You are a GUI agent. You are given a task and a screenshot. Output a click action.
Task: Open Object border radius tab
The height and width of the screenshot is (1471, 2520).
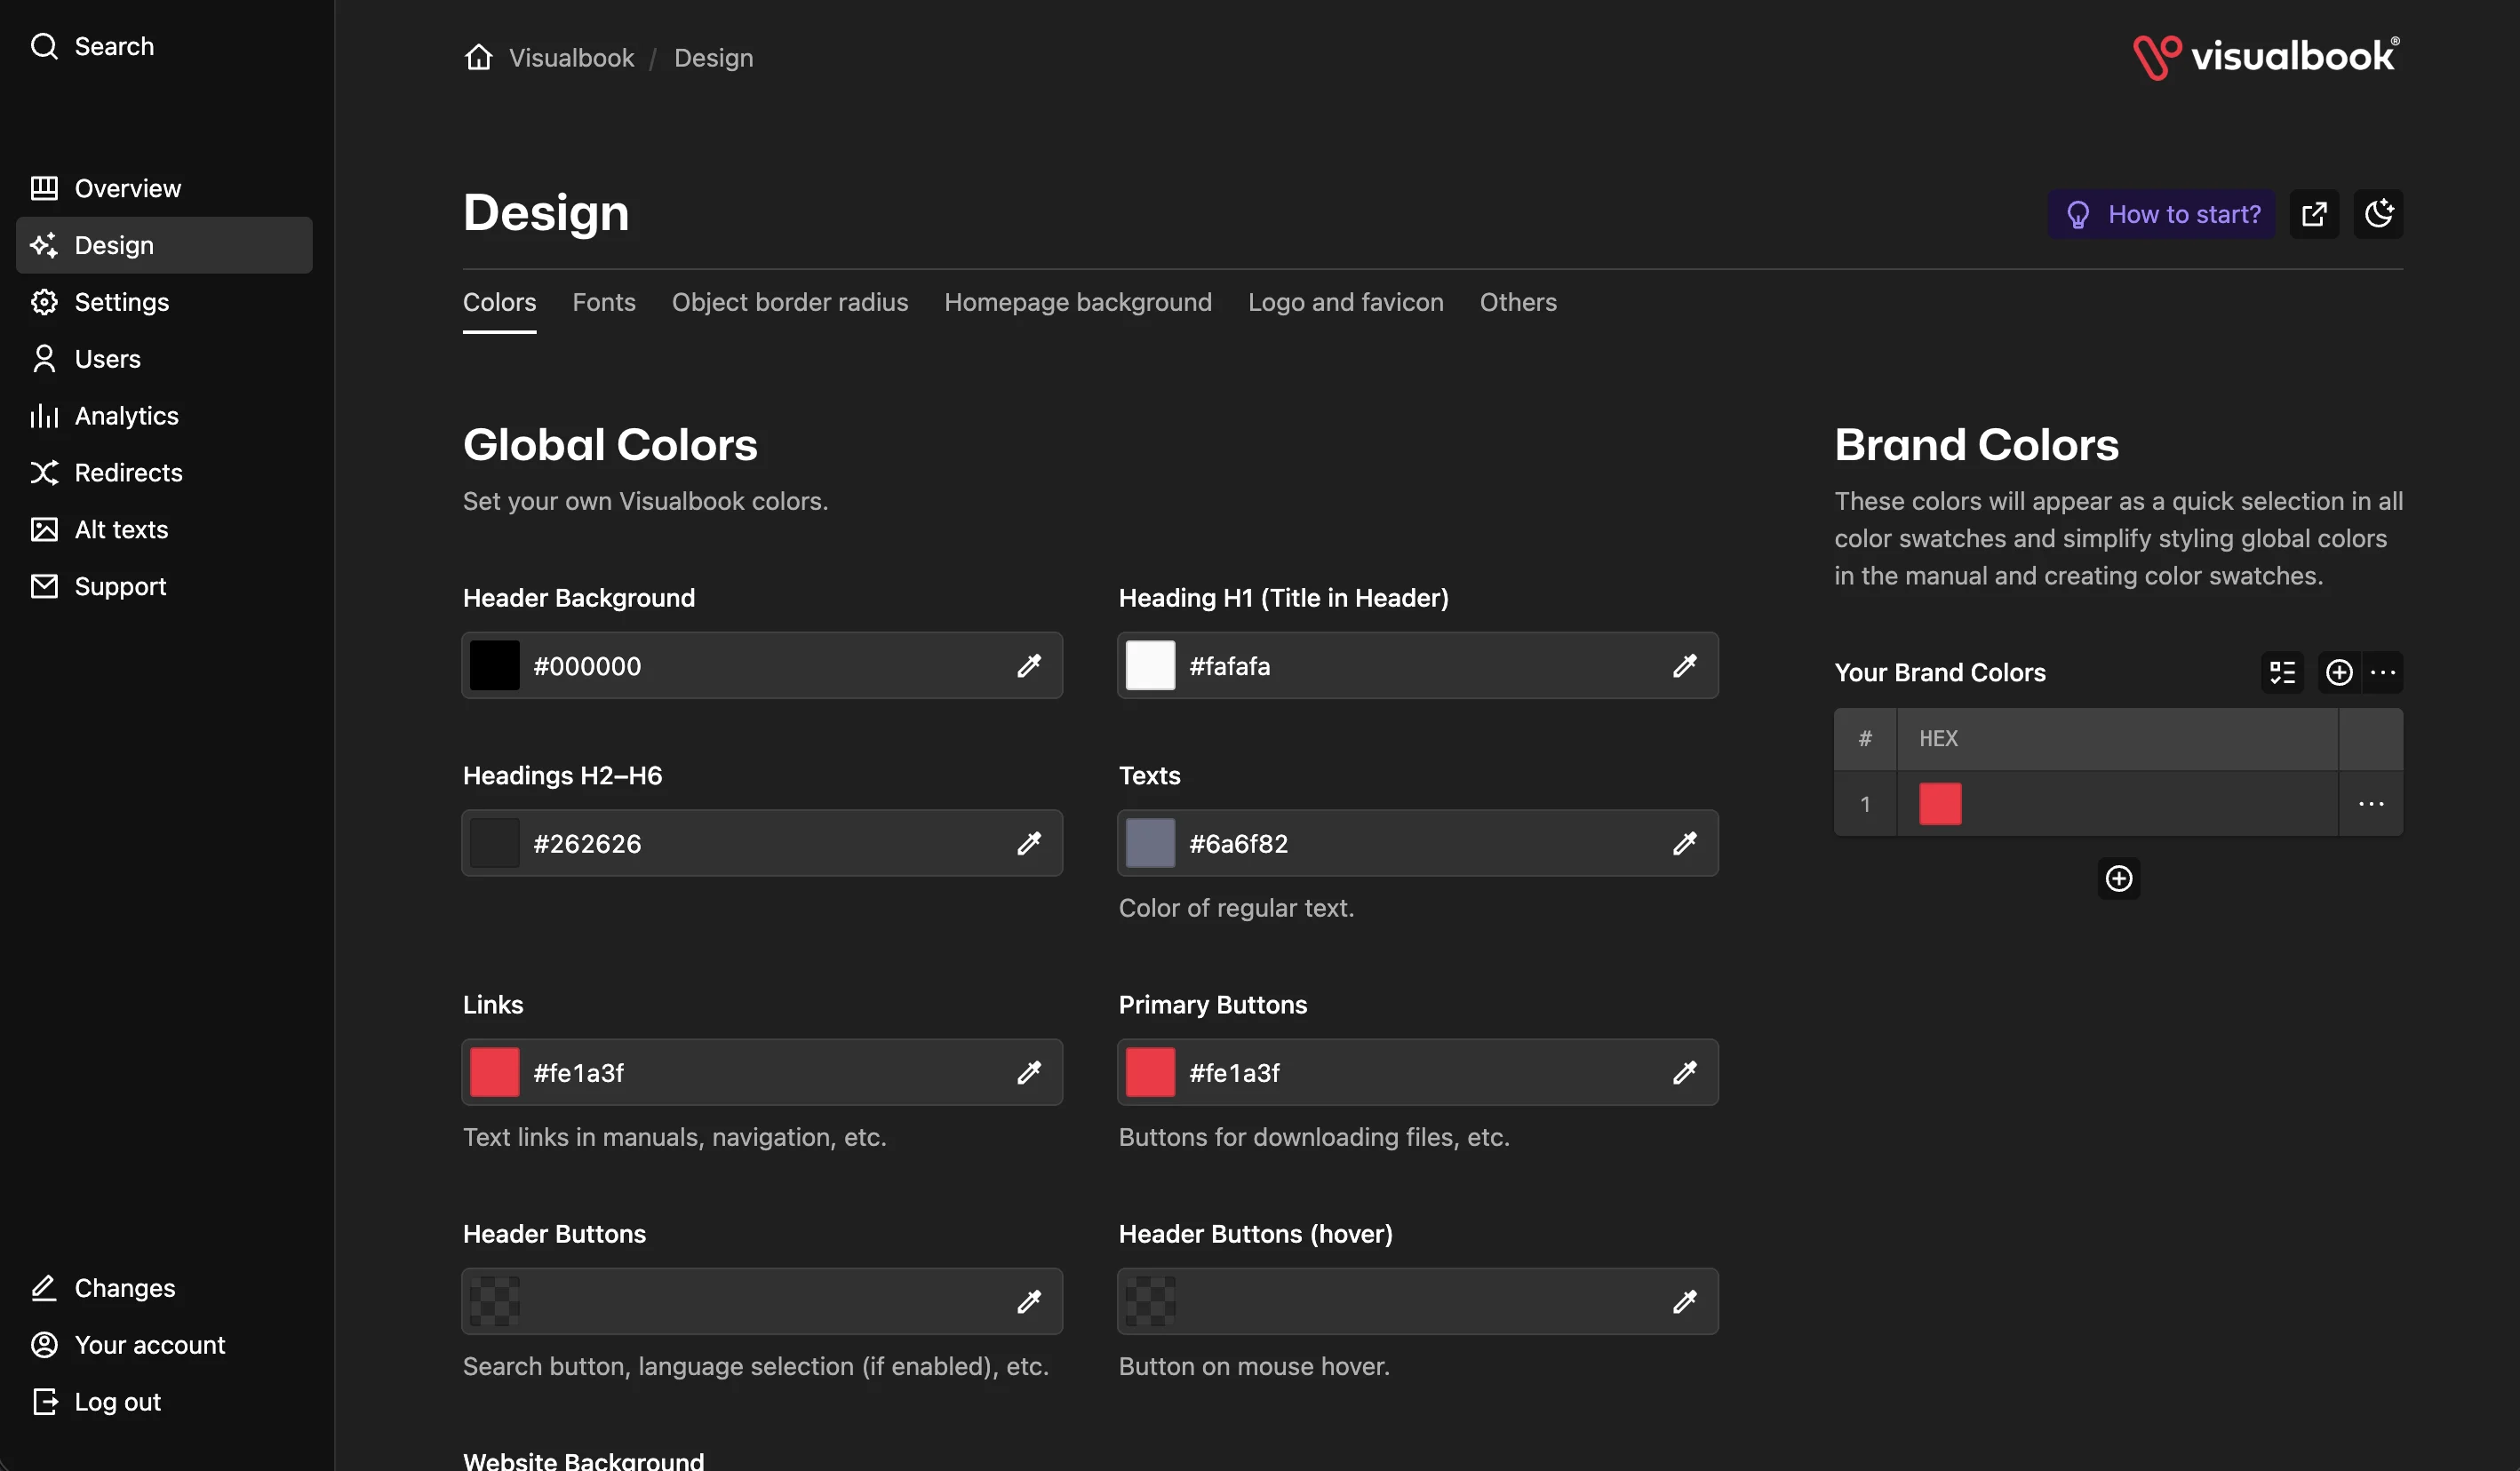(790, 302)
